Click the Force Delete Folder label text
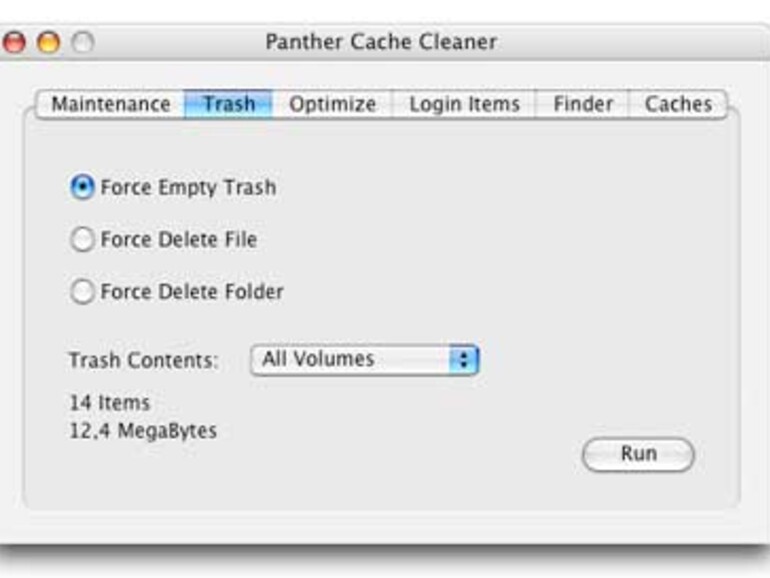 (x=192, y=292)
